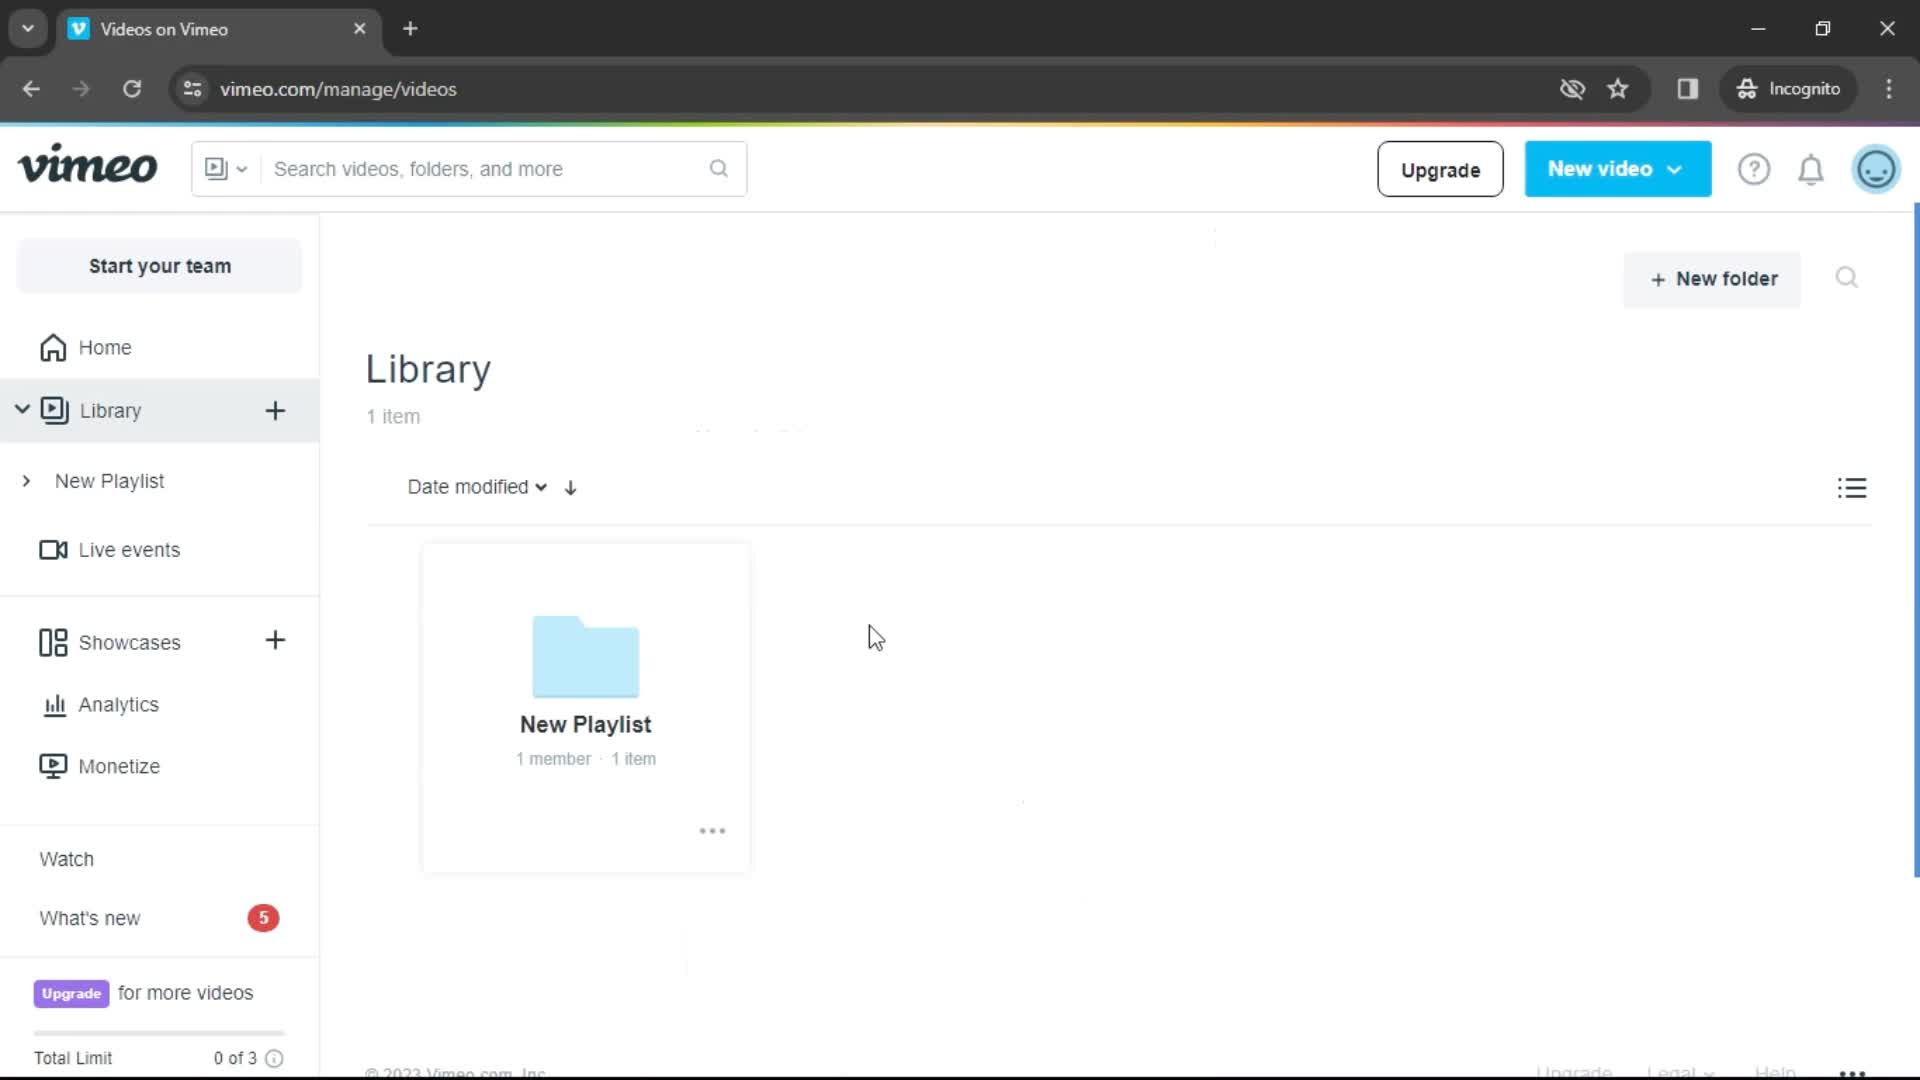Open a new browser tab
This screenshot has height=1080, width=1920.
410,29
